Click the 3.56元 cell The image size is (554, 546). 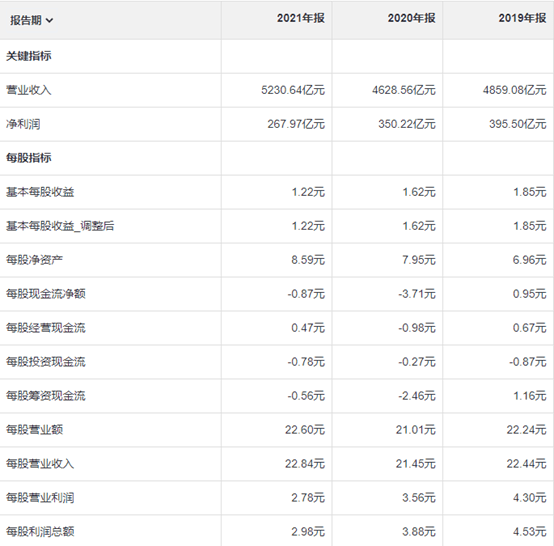pos(419,498)
